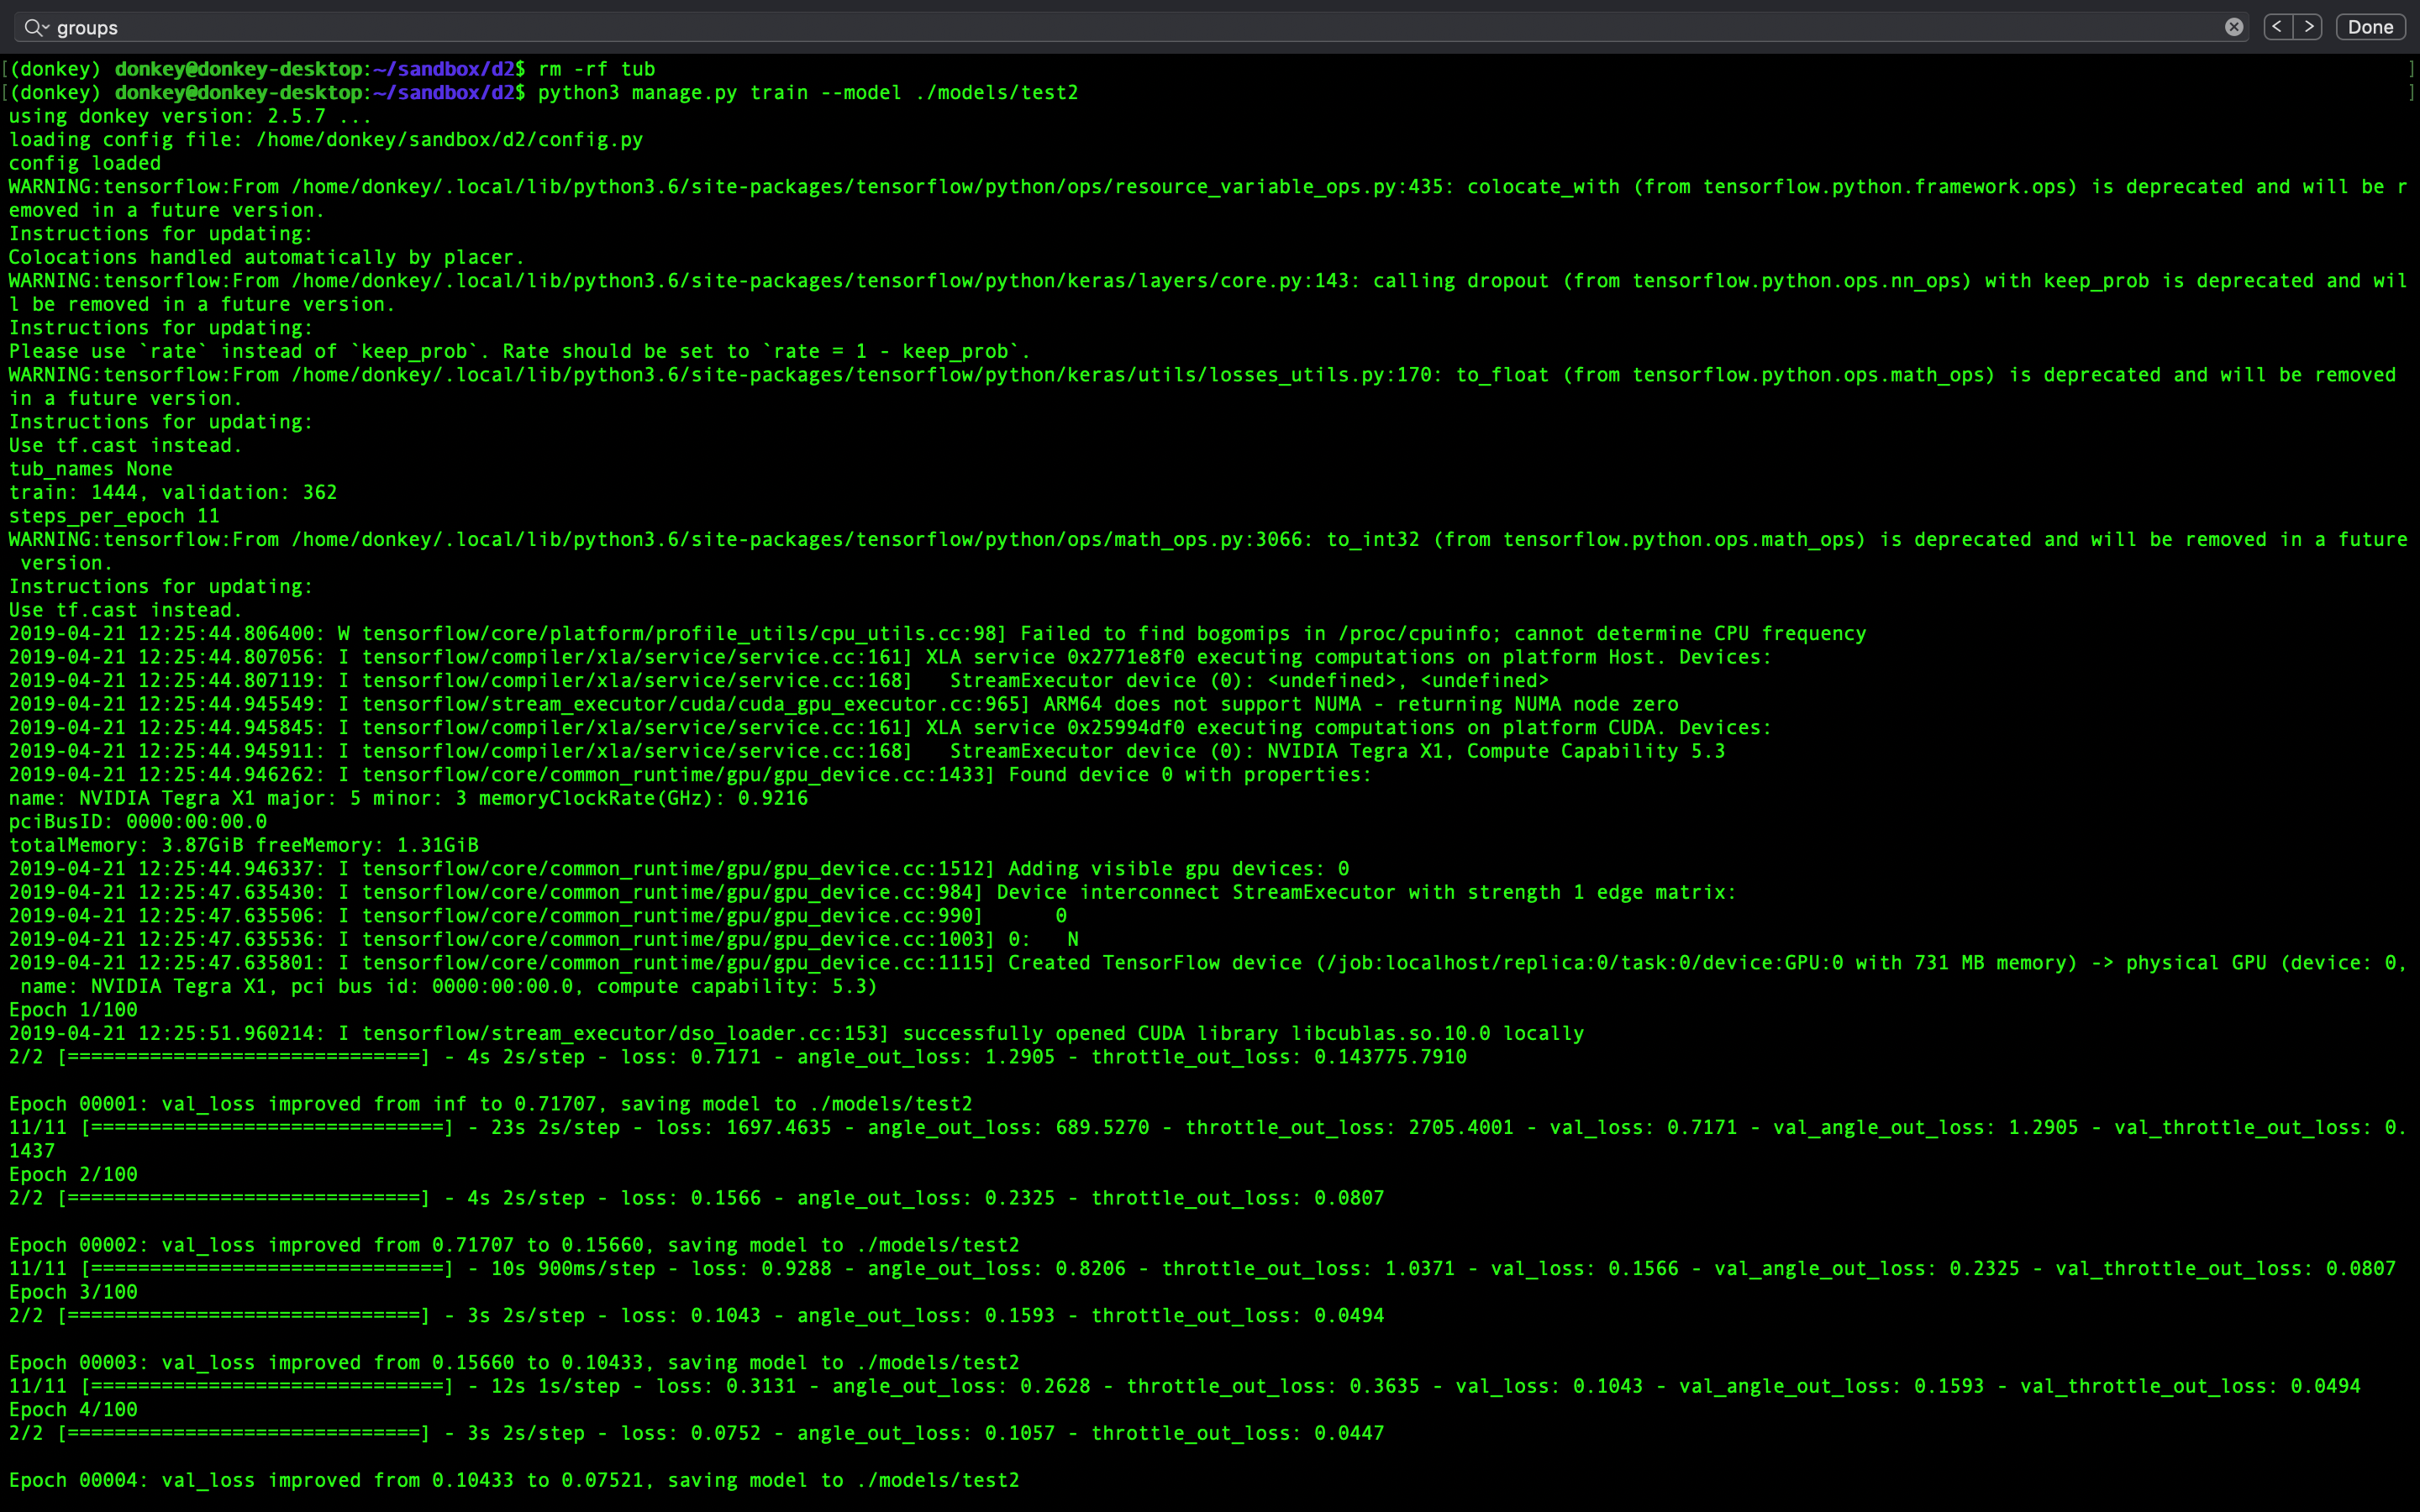
Task: Click the 2/2 progress line with loss 0.1566
Action: click(696, 1198)
